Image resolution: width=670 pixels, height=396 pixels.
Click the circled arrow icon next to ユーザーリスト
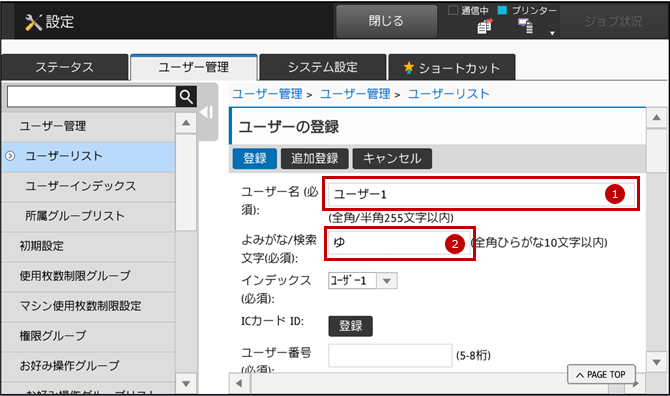pos(10,156)
